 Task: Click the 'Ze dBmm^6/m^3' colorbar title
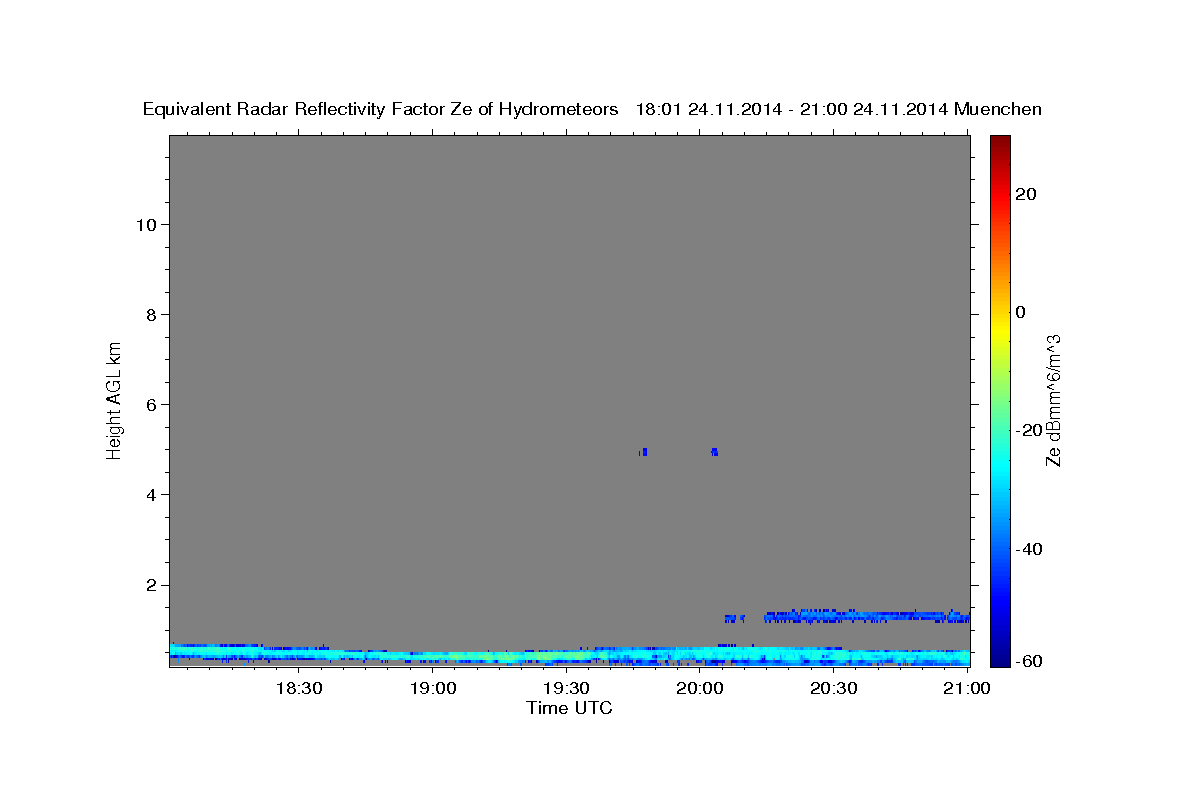tap(1053, 400)
